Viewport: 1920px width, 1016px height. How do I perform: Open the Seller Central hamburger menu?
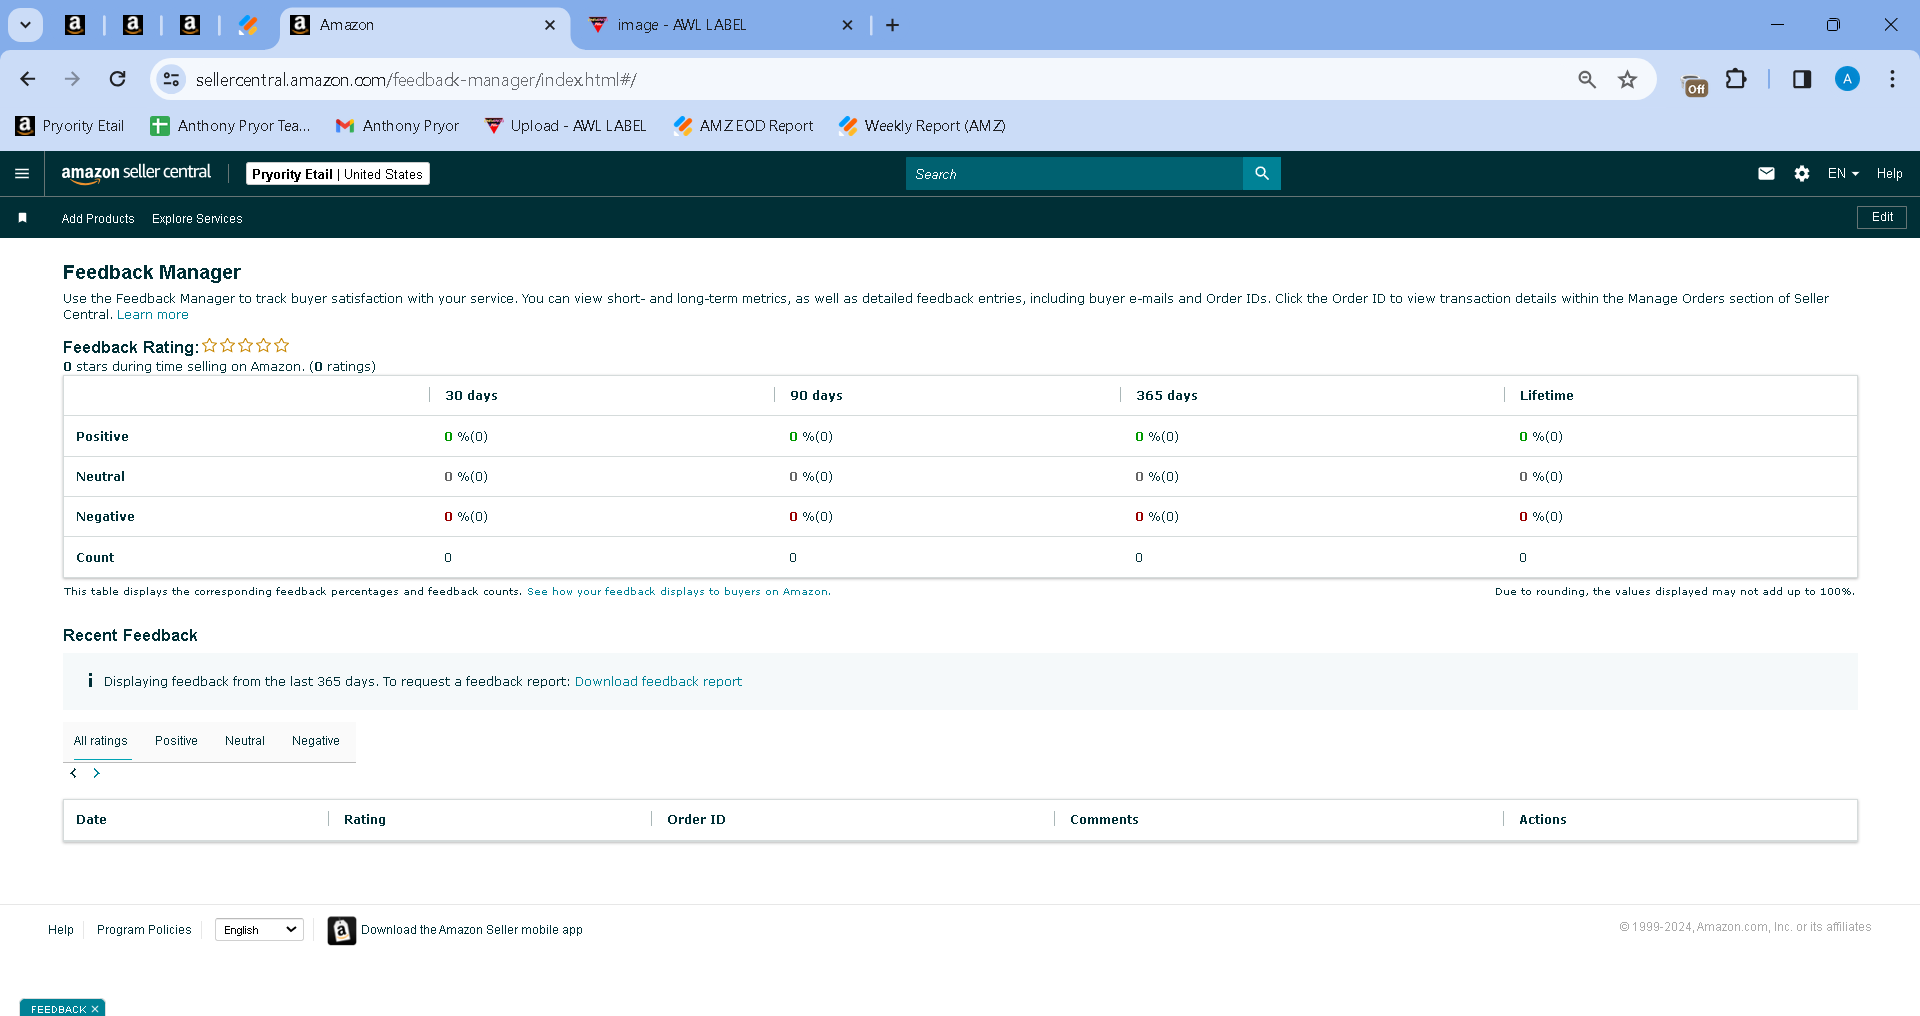(22, 174)
